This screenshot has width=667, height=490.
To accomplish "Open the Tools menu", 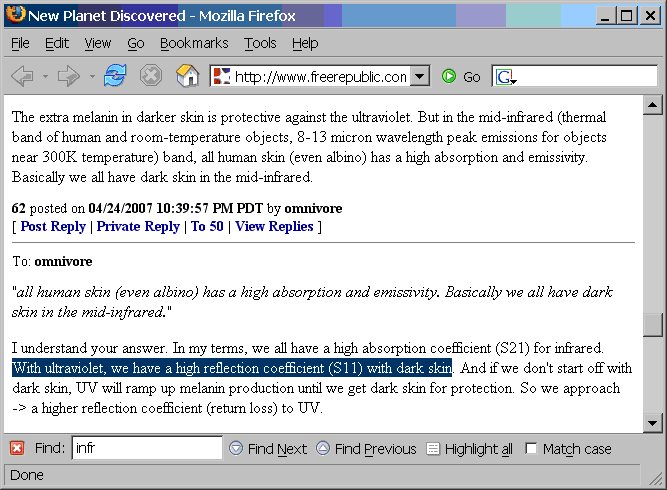I will (x=260, y=43).
